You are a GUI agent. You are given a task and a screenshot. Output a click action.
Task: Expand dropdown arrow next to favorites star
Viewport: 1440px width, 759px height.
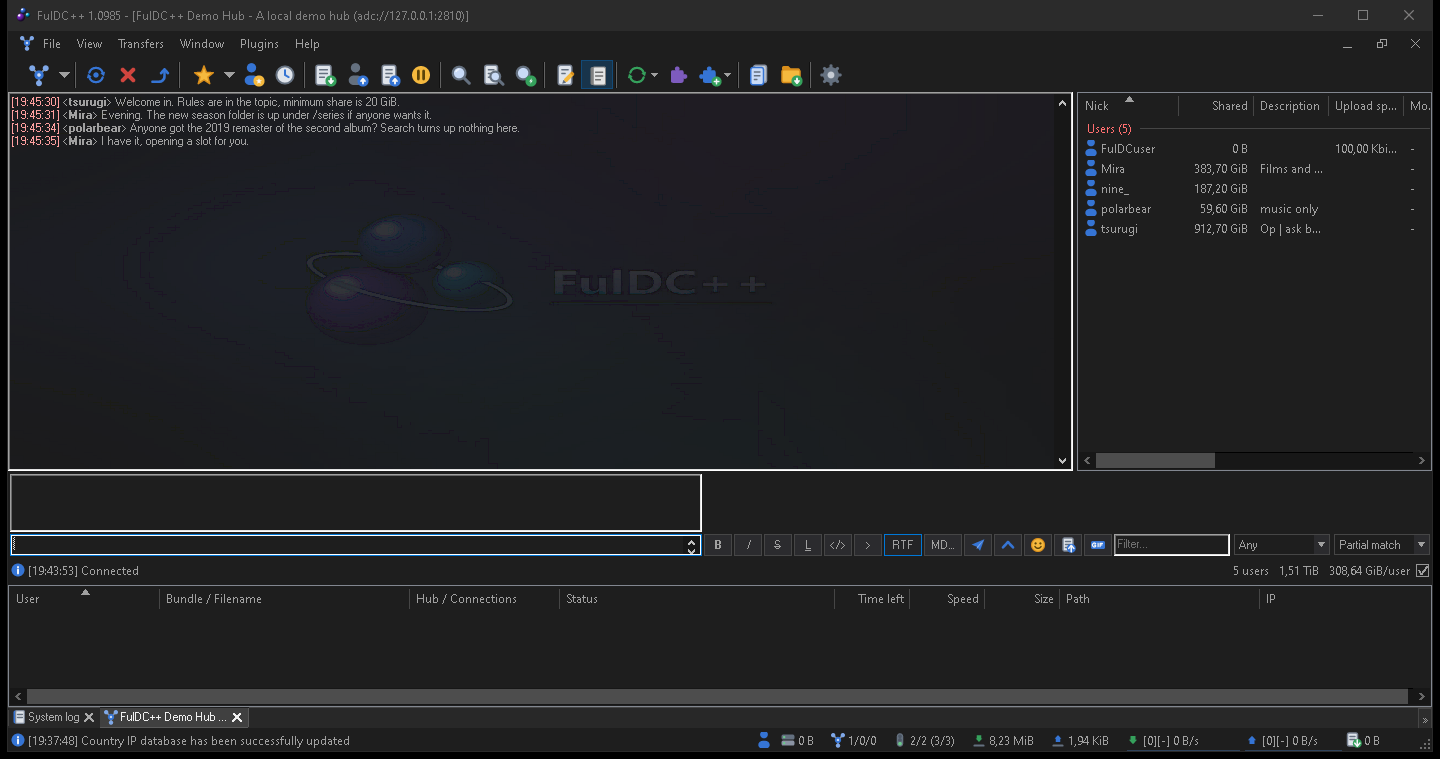(229, 75)
